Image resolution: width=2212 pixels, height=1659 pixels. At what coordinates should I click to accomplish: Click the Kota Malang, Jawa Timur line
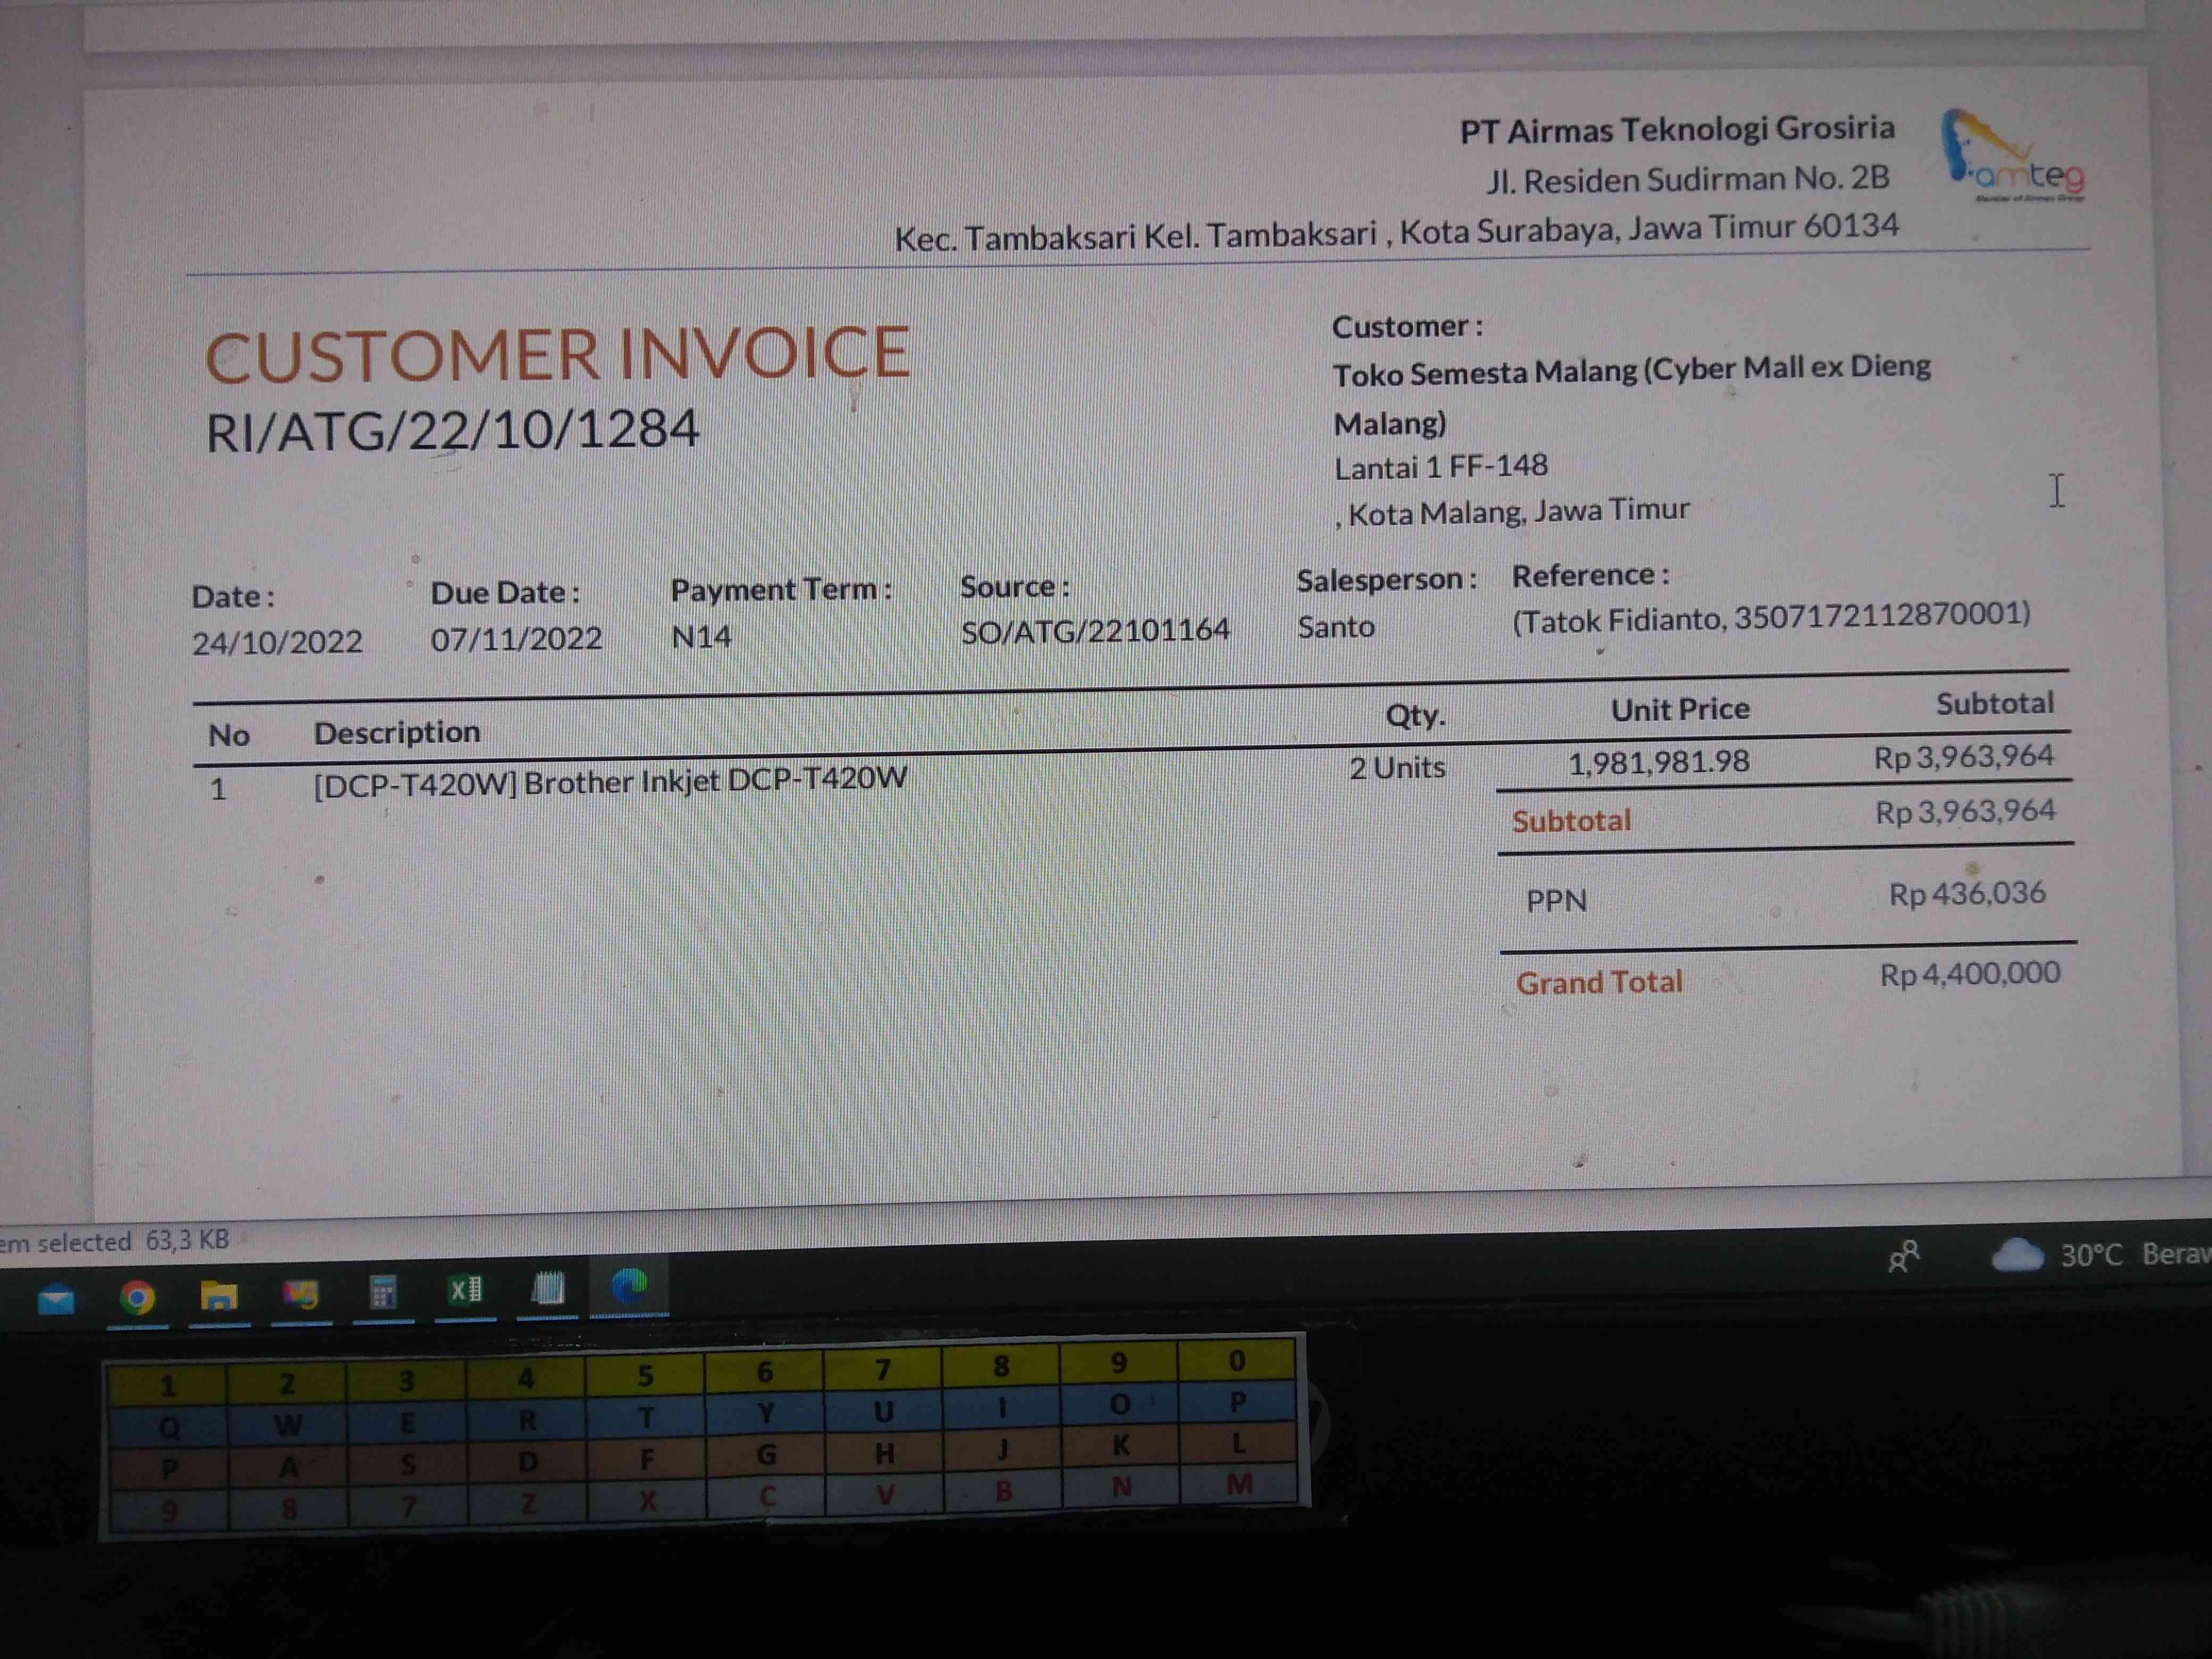(x=1513, y=512)
